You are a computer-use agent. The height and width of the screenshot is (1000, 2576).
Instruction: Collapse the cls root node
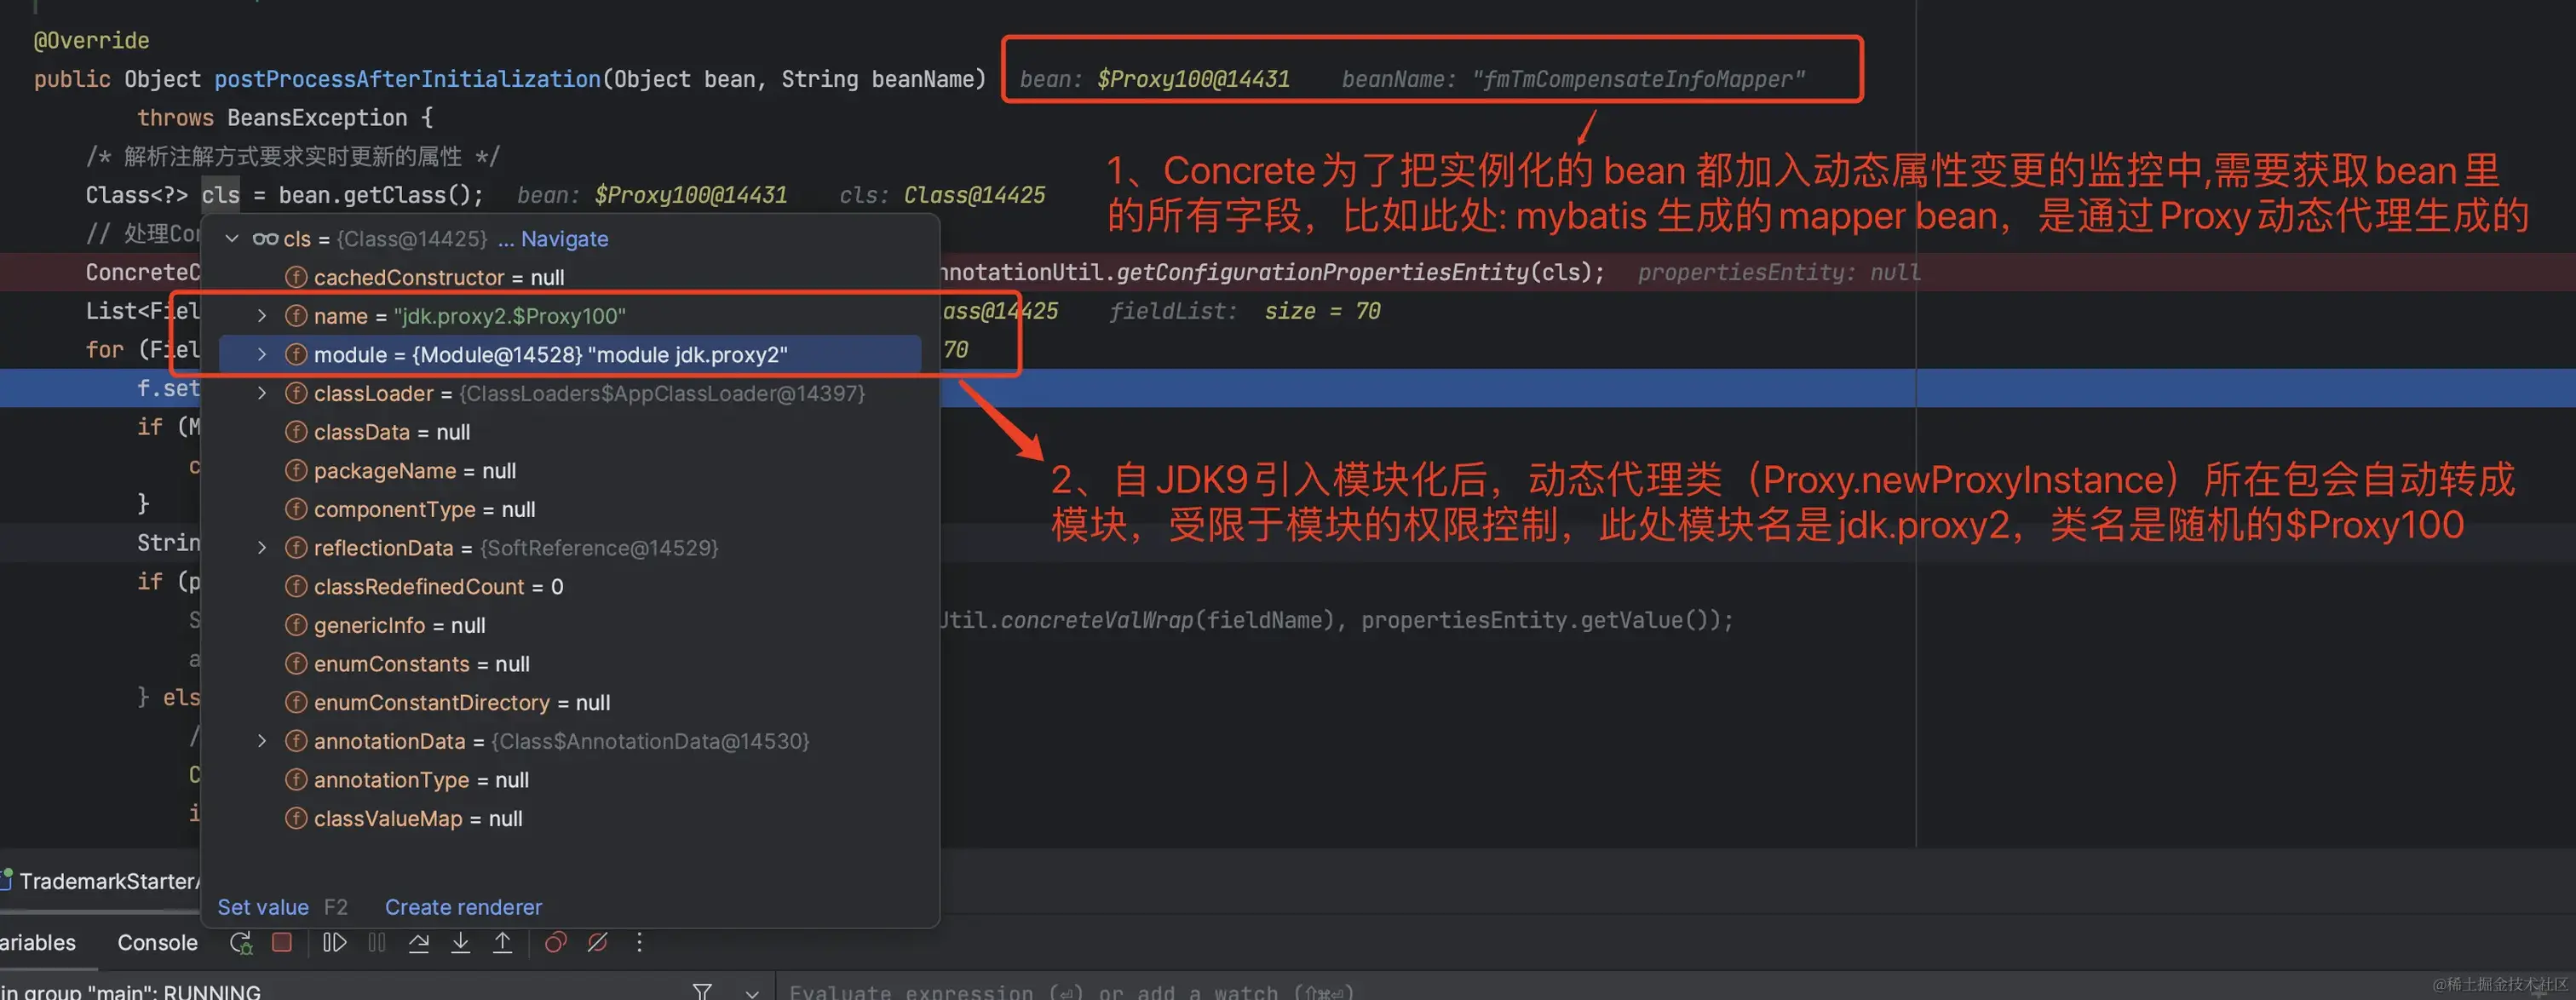pyautogui.click(x=232, y=239)
